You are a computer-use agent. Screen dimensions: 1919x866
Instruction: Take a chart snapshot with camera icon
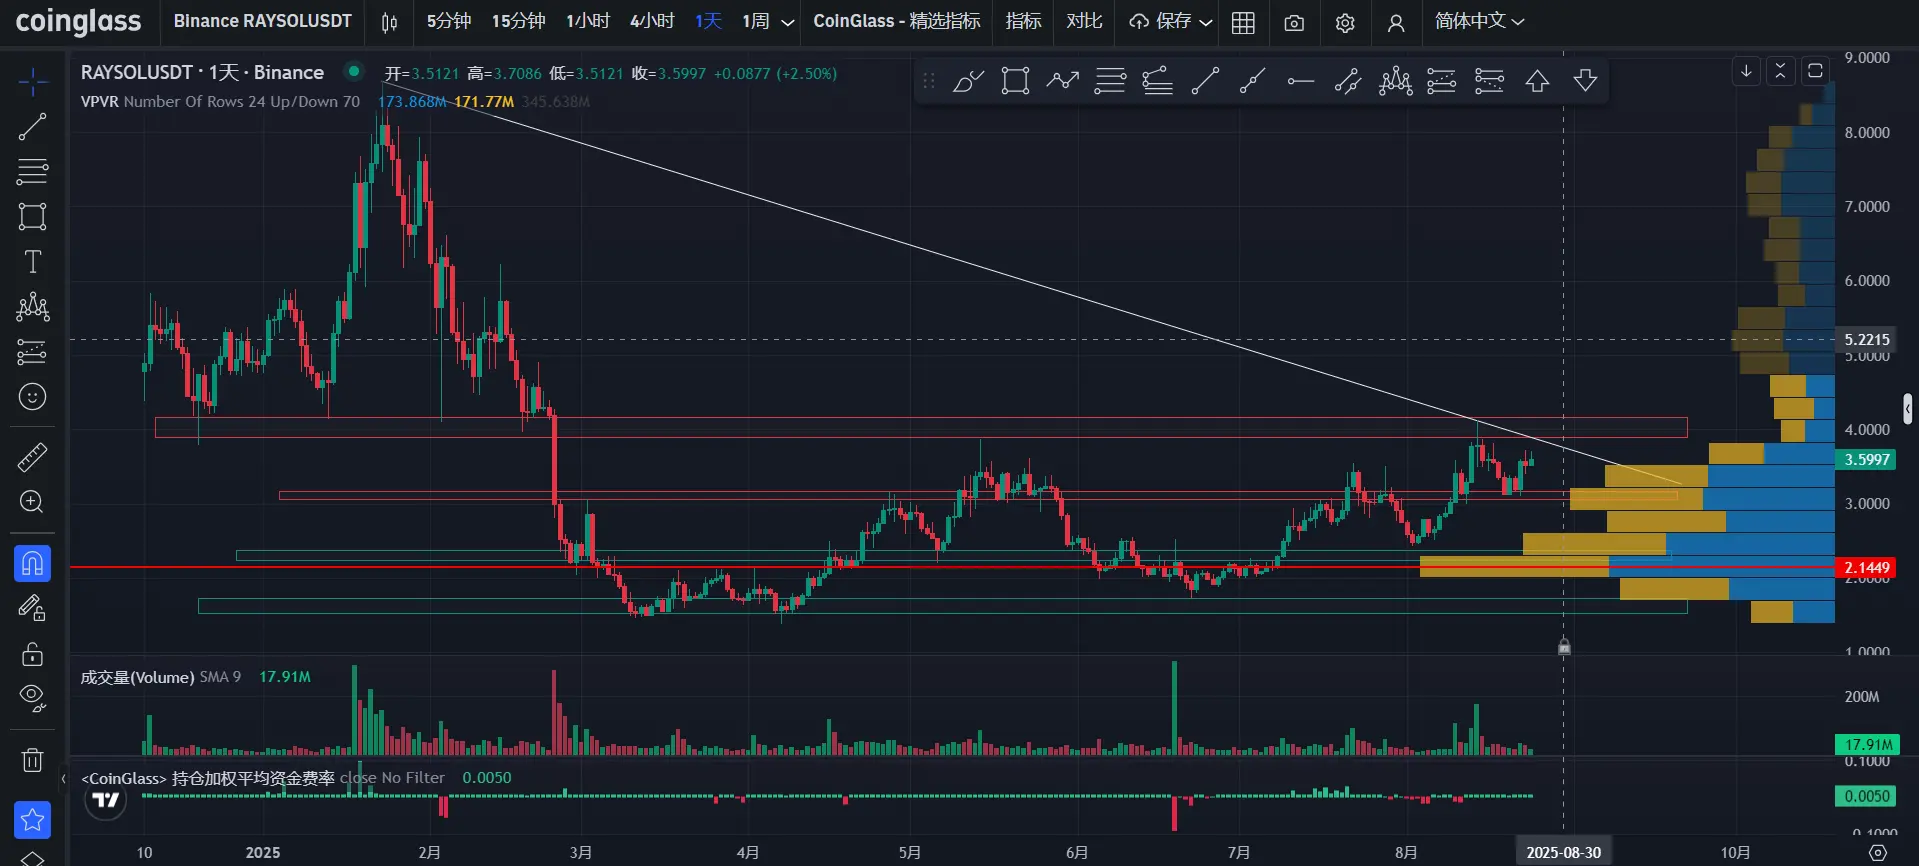[x=1294, y=23]
